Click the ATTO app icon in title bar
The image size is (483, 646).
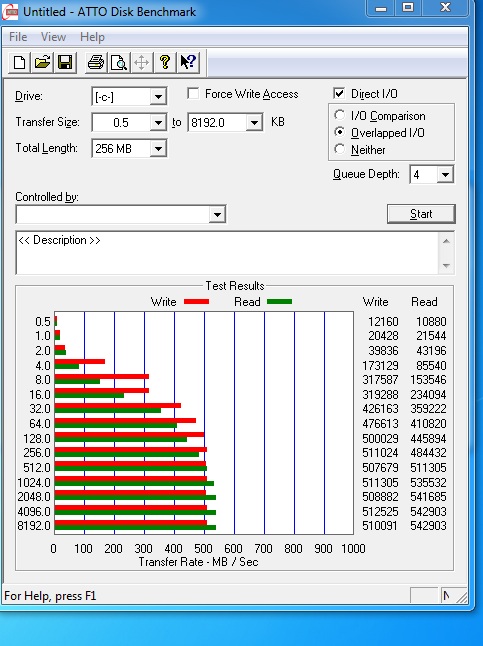10,12
